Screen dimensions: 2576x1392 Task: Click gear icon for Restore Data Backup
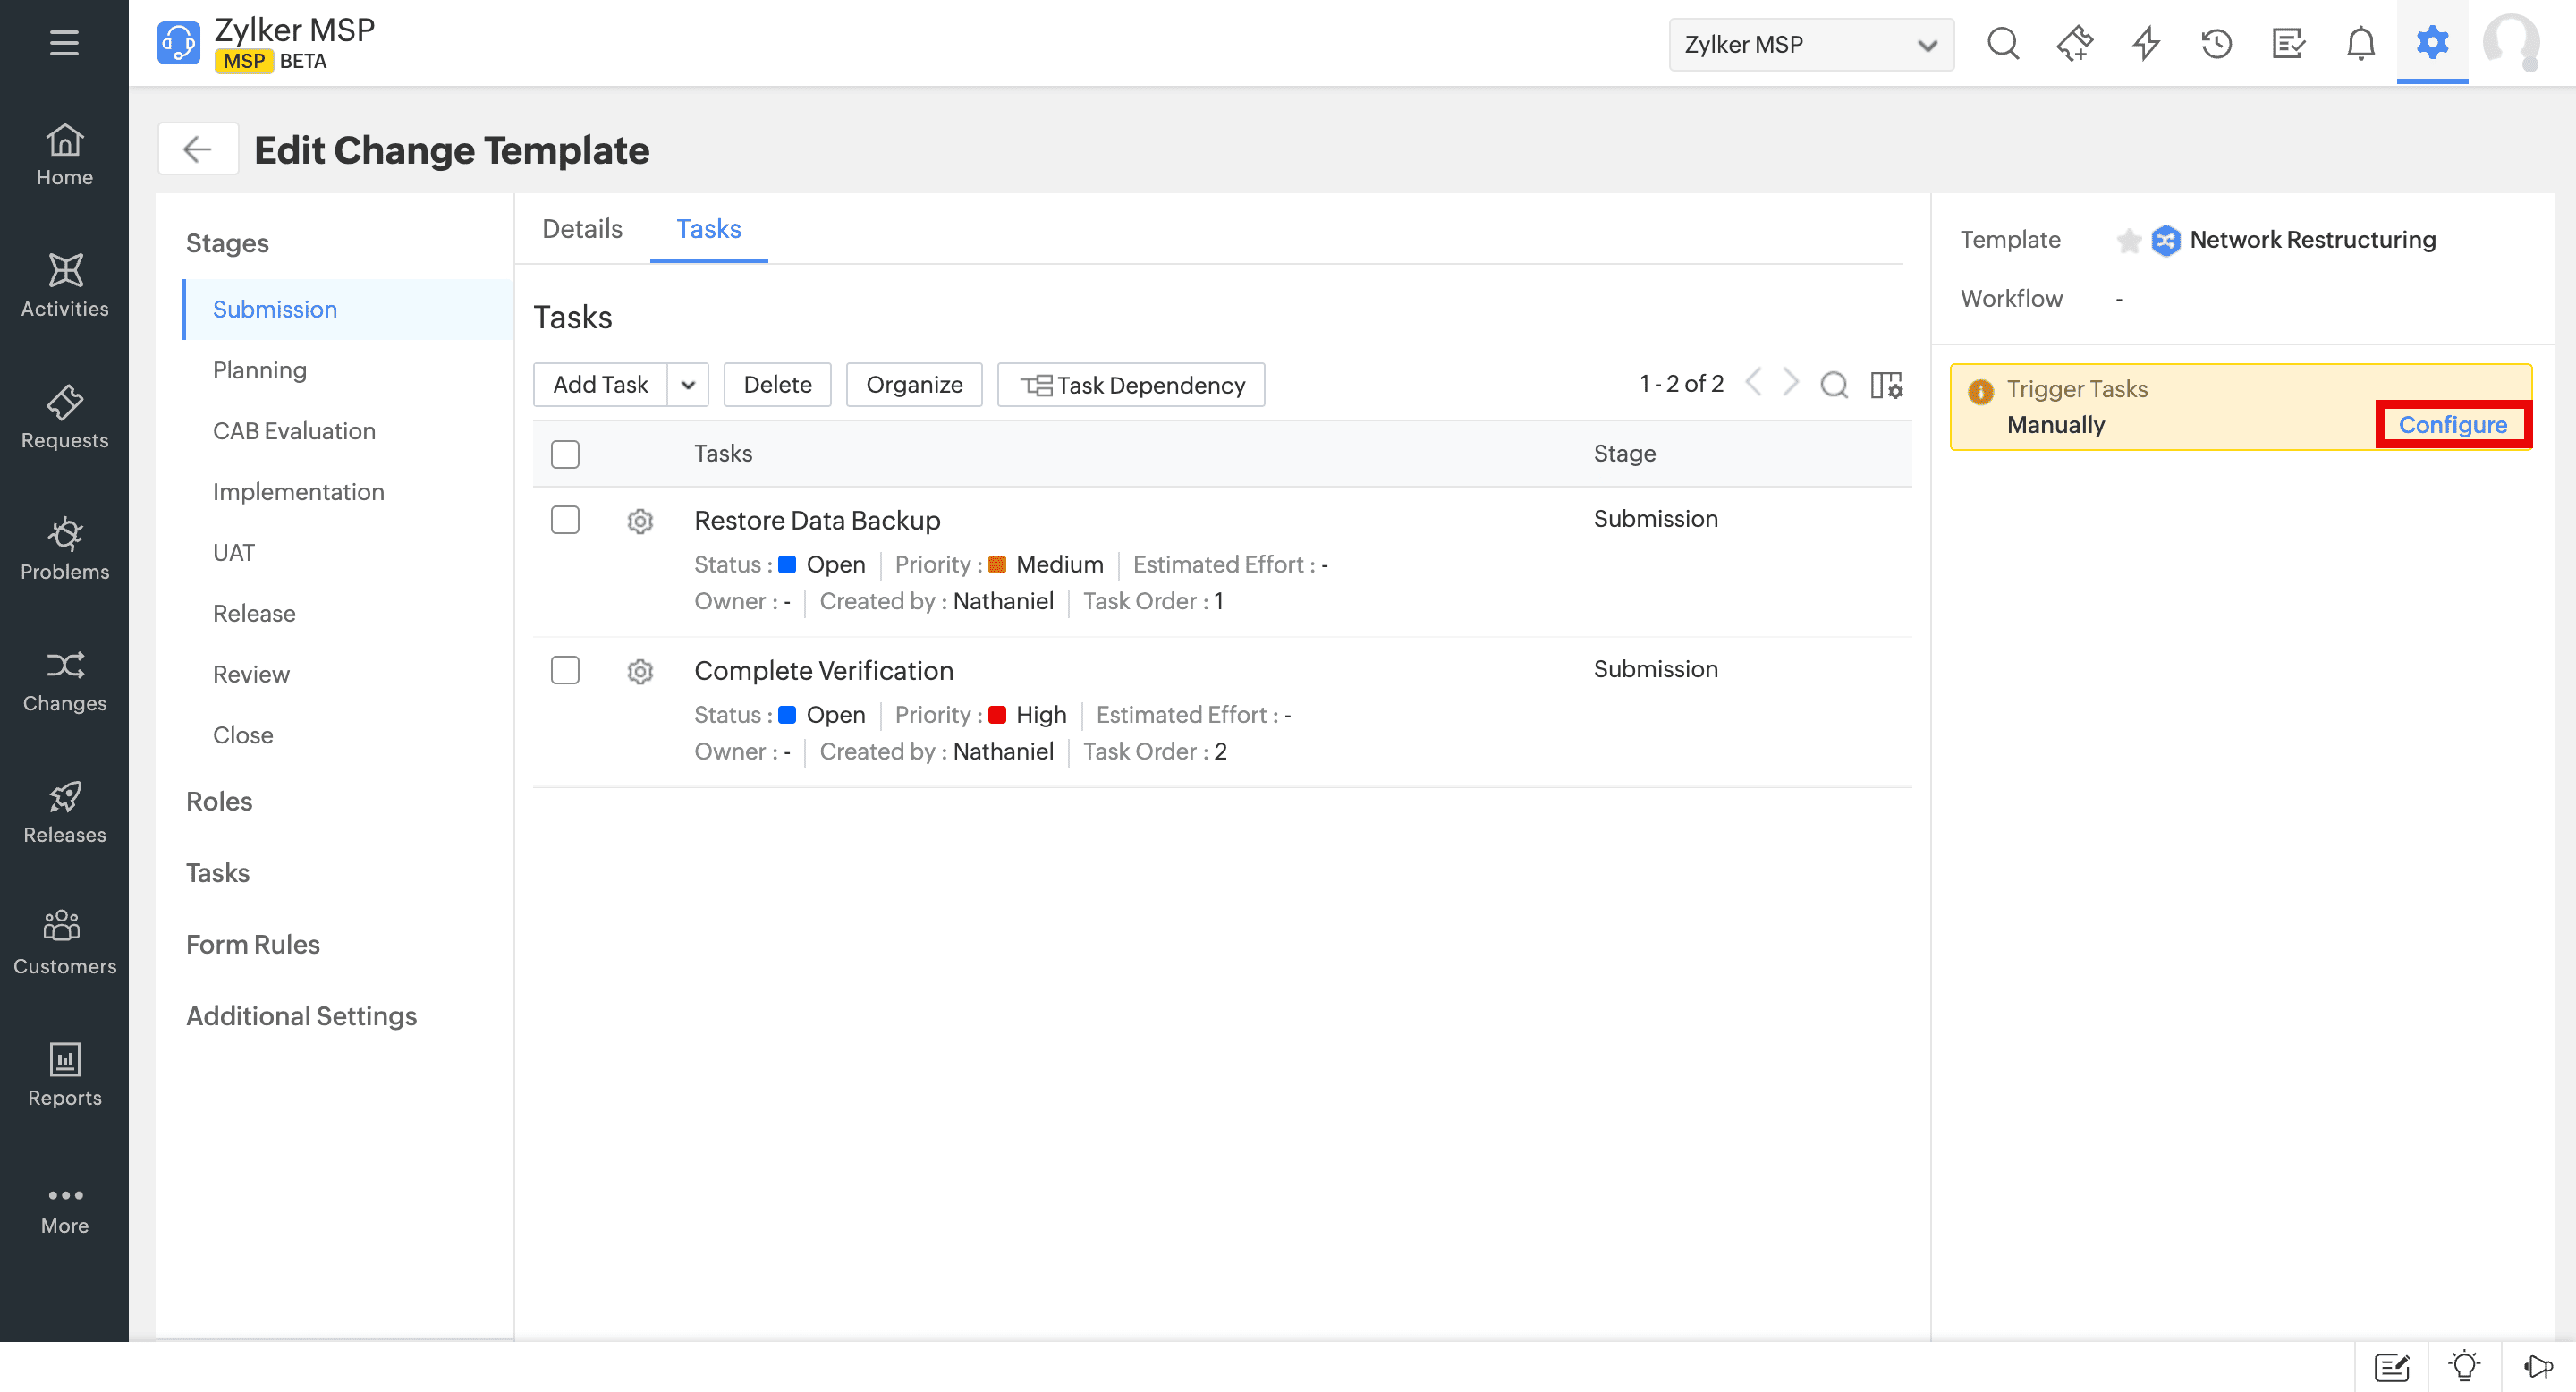tap(640, 521)
